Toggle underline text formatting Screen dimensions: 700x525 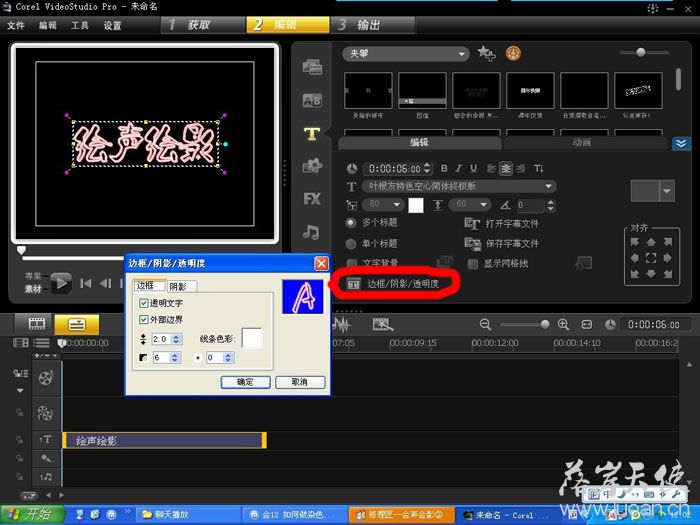(x=474, y=168)
